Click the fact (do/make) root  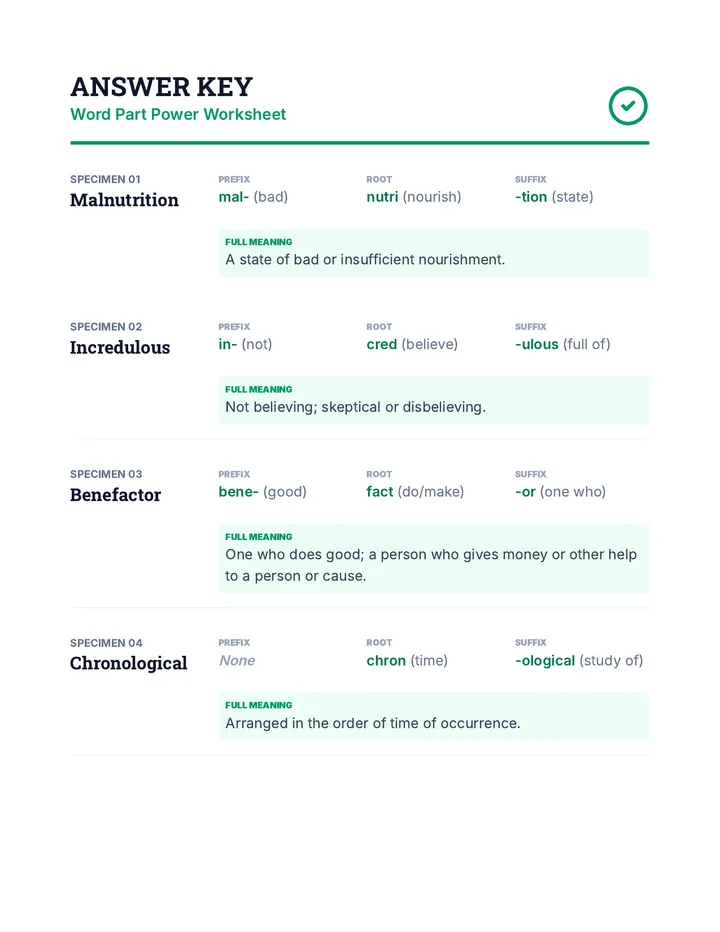coord(415,492)
